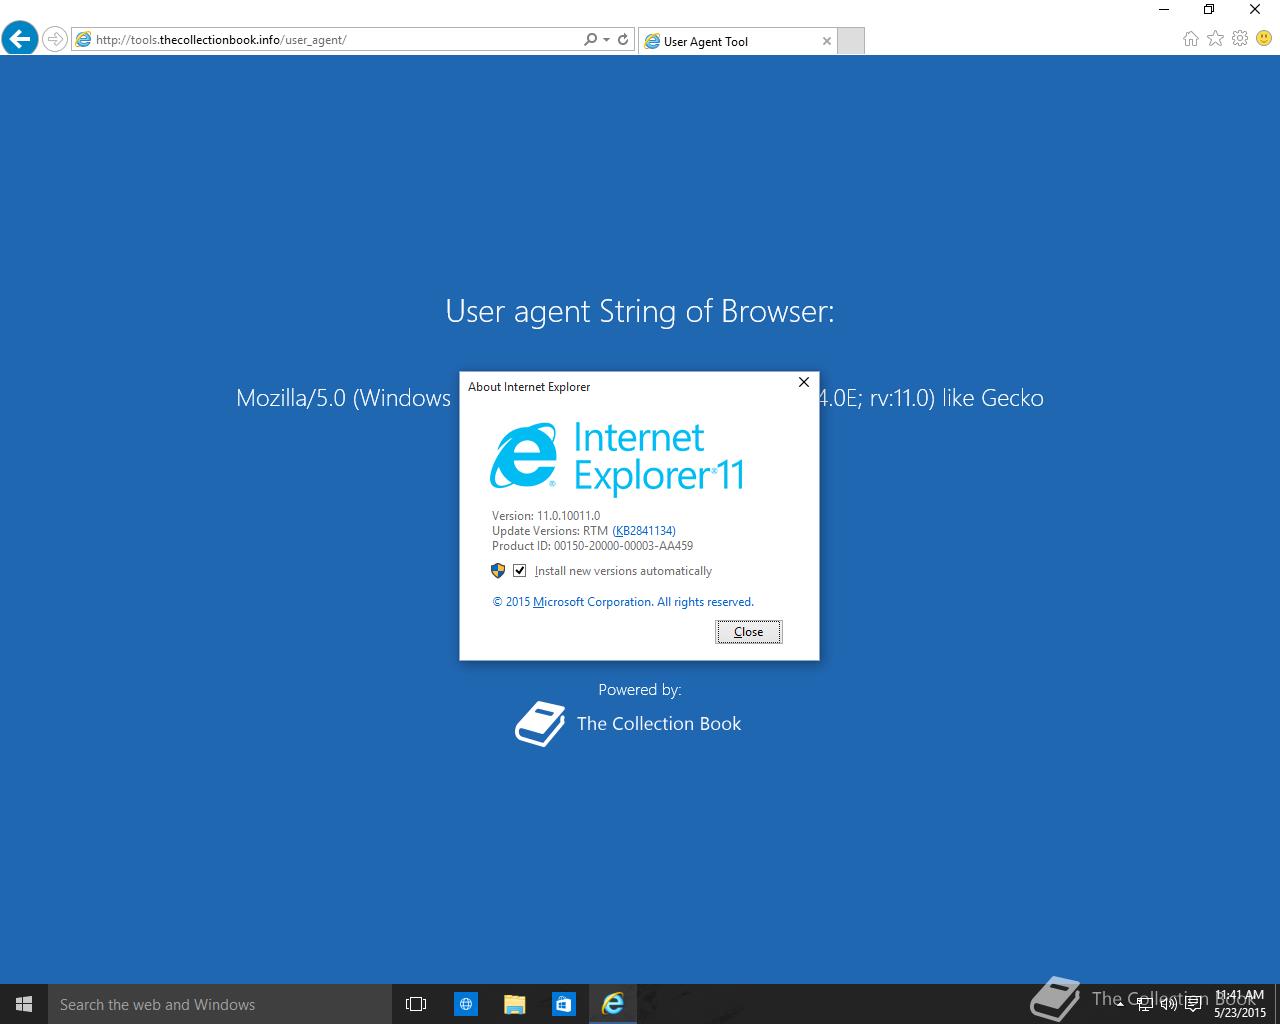This screenshot has height=1024, width=1280.
Task: Open the volume speaker tray icon
Action: pos(1169,1004)
